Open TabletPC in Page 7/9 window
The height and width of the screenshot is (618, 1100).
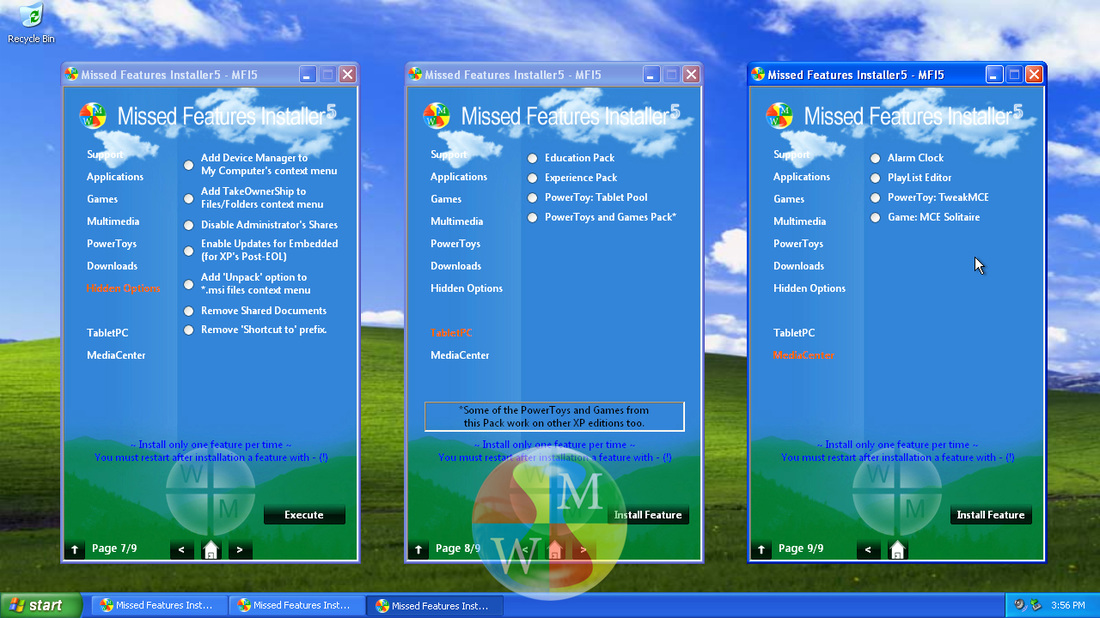point(107,333)
